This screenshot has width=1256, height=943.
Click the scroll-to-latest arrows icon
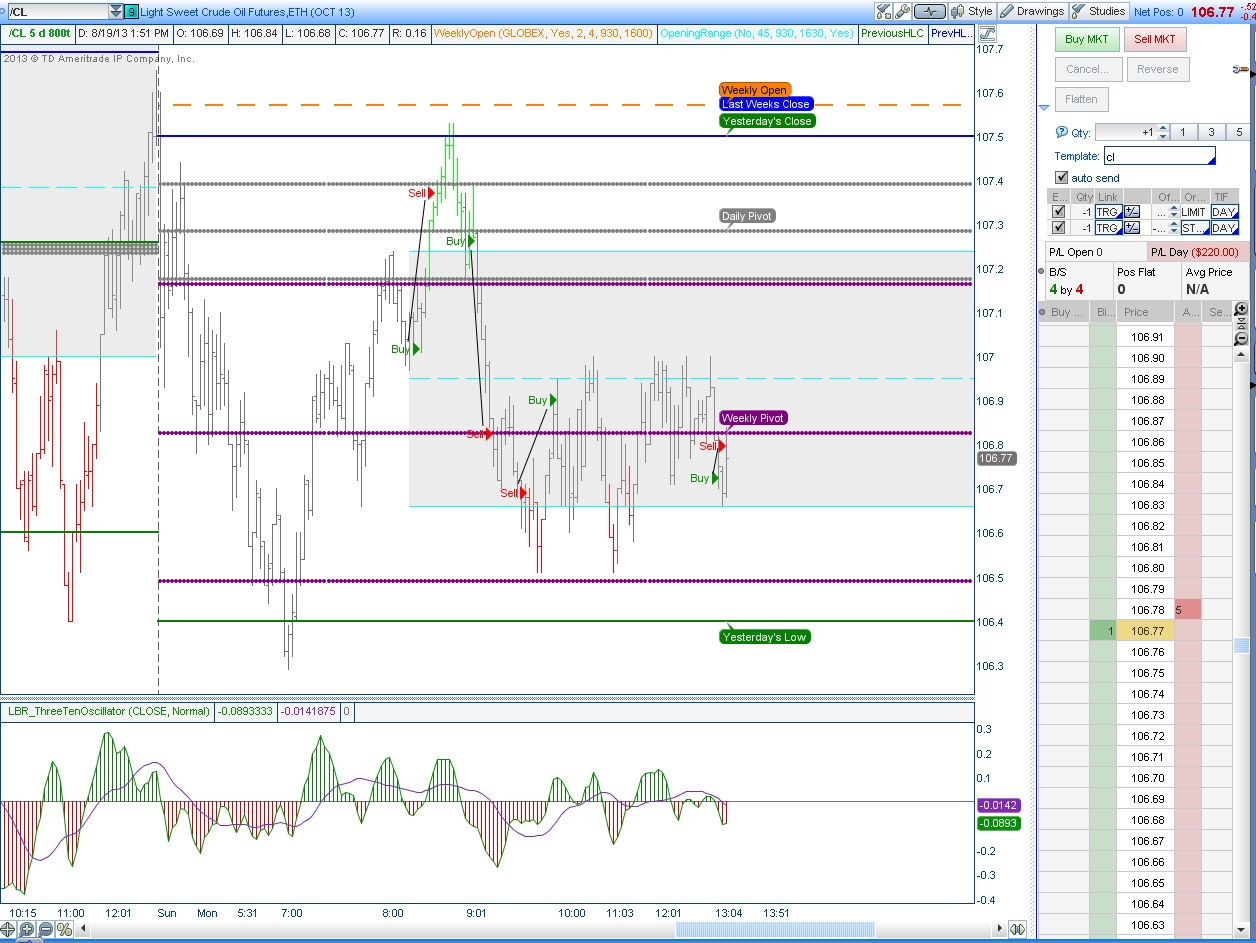[x=1016, y=930]
